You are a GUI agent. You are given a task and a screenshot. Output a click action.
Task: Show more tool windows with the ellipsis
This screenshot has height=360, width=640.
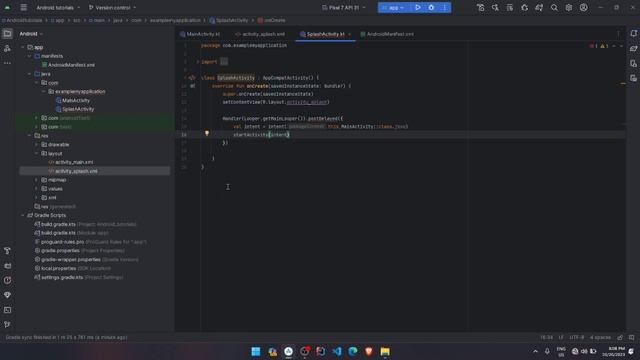coord(7,63)
